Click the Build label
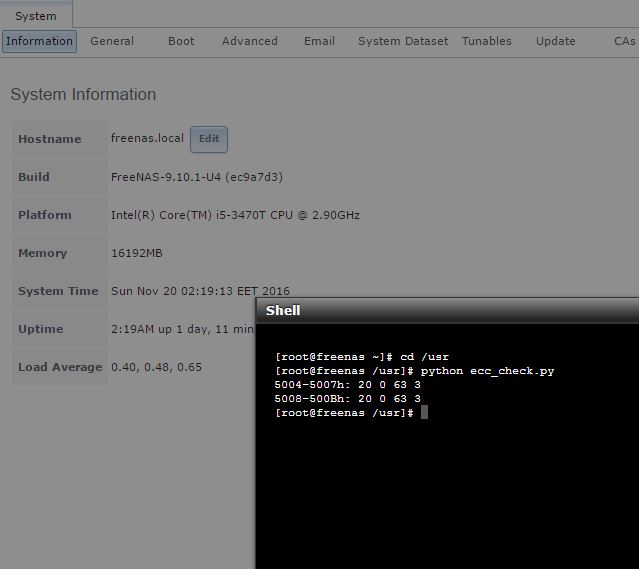This screenshot has width=639, height=569. 34,177
